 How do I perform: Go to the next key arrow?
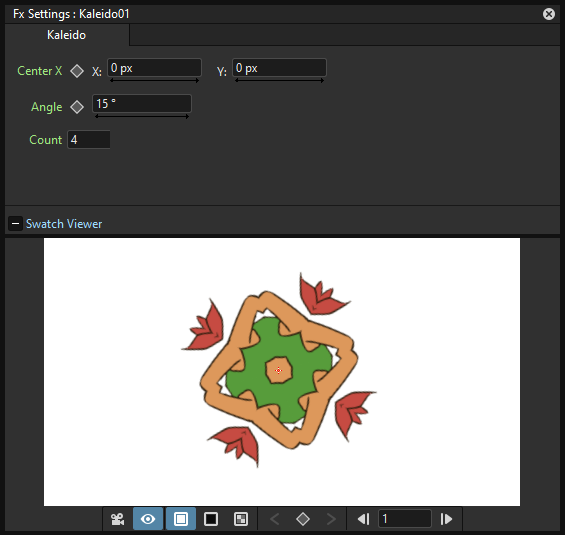click(x=331, y=519)
